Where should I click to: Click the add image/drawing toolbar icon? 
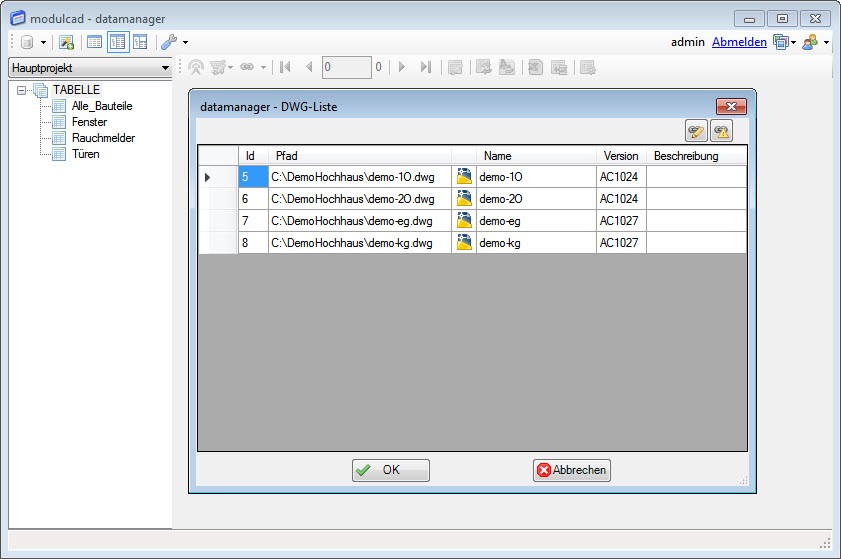coord(67,42)
